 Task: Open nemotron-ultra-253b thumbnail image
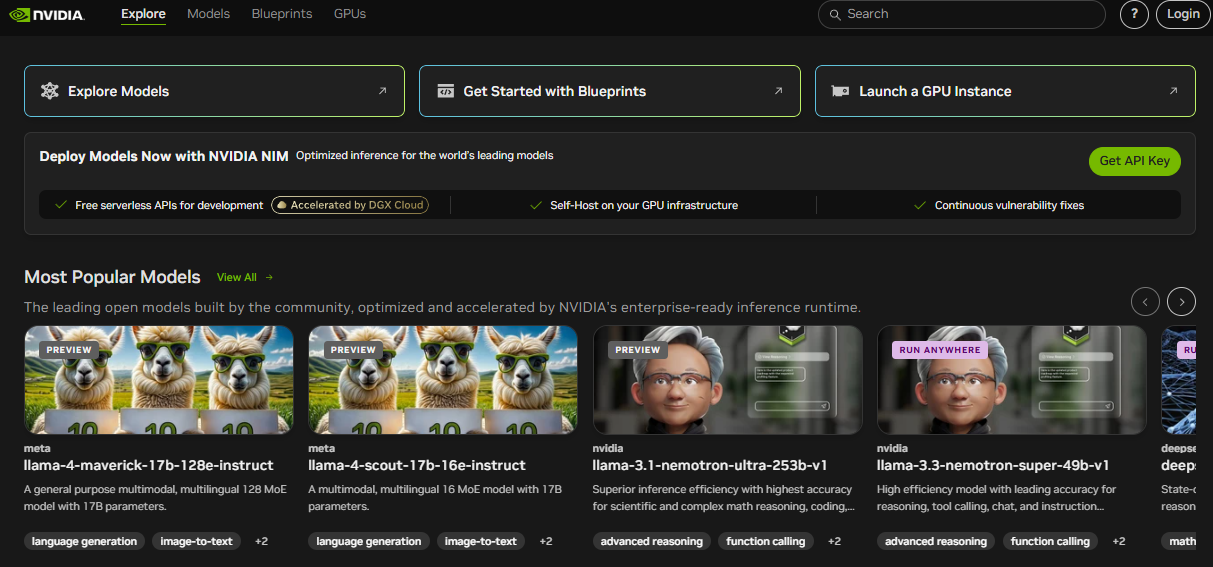pyautogui.click(x=727, y=379)
